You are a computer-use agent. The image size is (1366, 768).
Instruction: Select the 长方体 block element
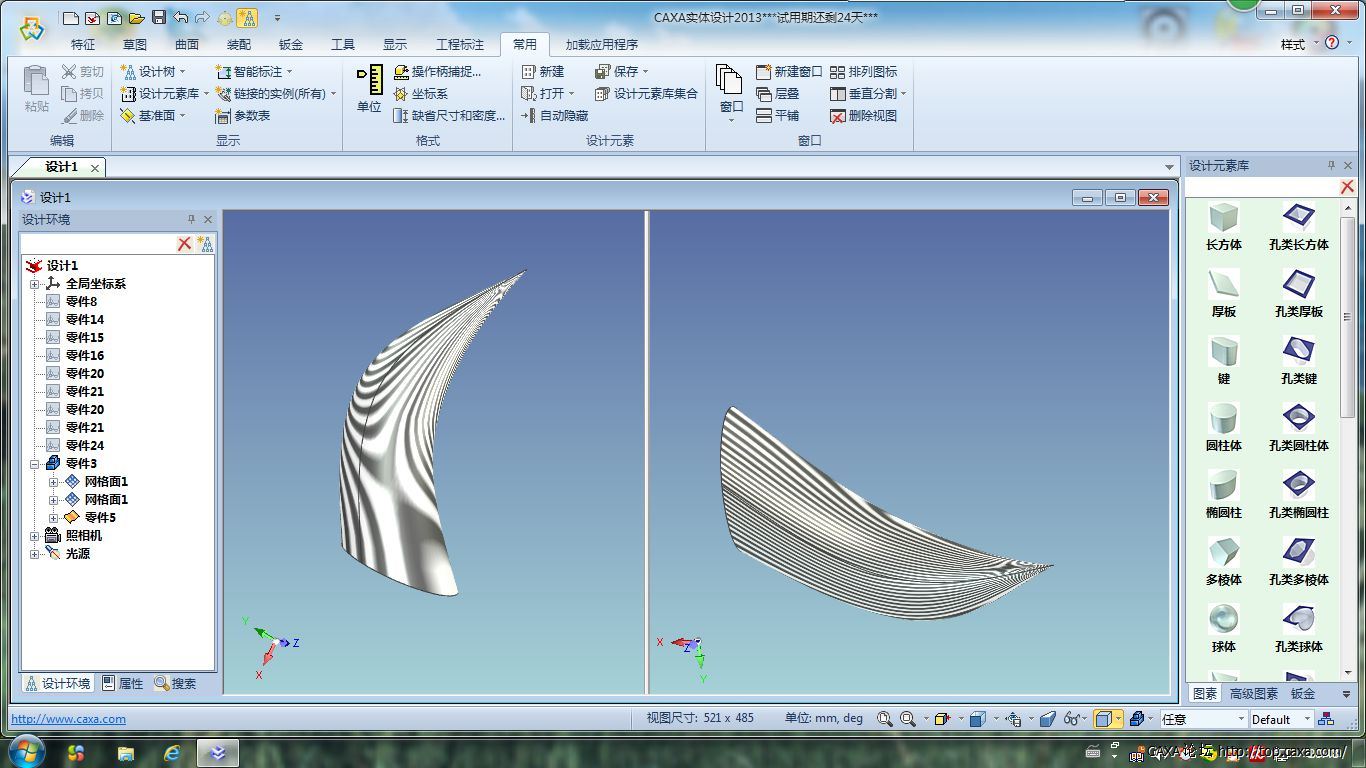click(x=1224, y=227)
